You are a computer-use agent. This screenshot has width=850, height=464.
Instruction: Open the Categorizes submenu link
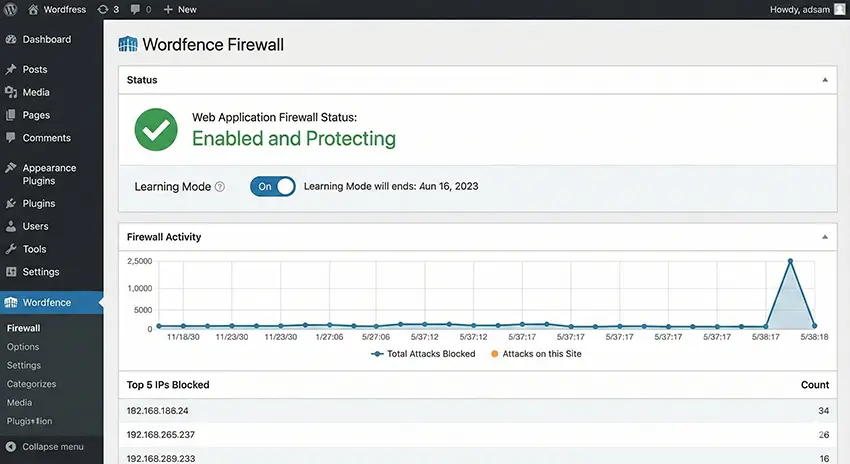tap(31, 384)
